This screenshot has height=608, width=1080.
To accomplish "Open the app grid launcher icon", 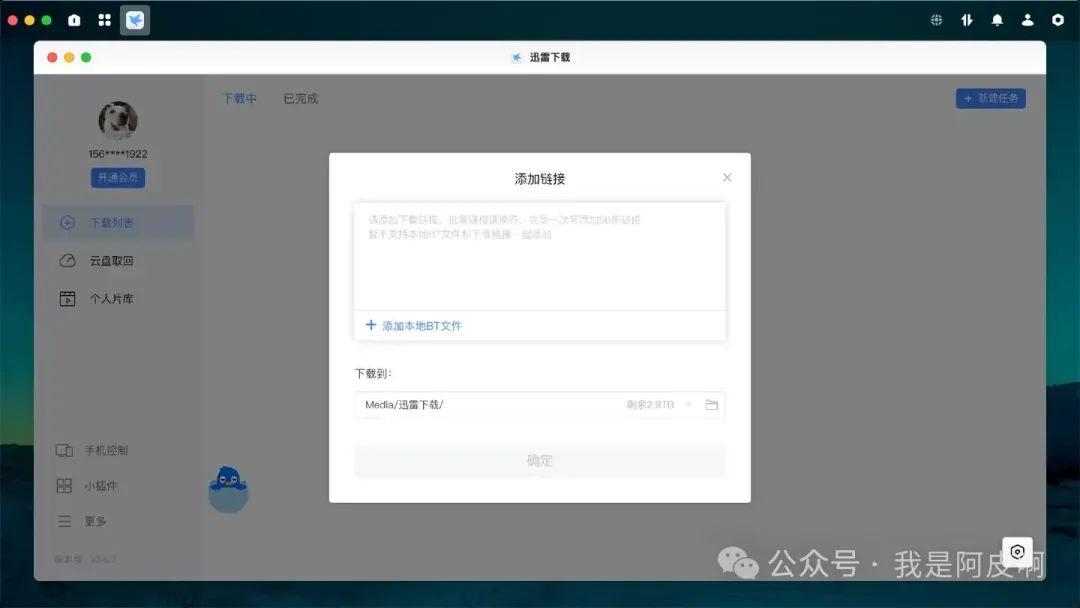I will (105, 20).
